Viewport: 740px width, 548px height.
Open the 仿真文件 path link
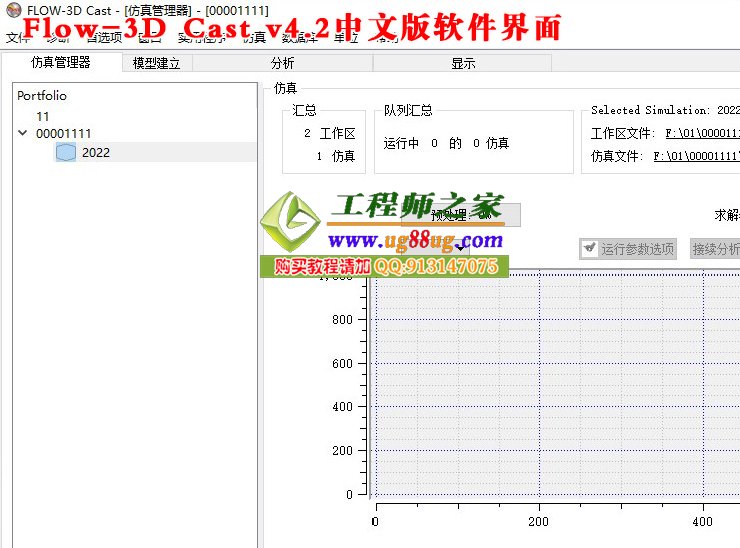(x=697, y=156)
